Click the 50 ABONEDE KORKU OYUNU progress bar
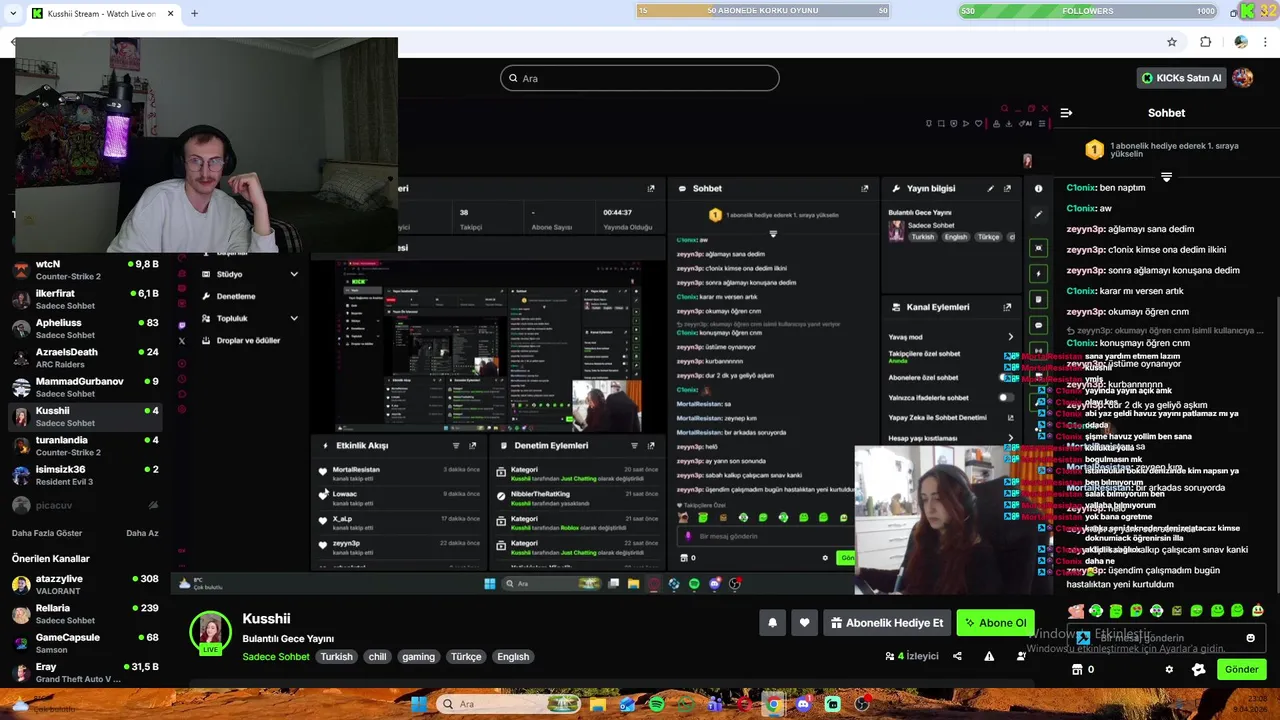 763,11
